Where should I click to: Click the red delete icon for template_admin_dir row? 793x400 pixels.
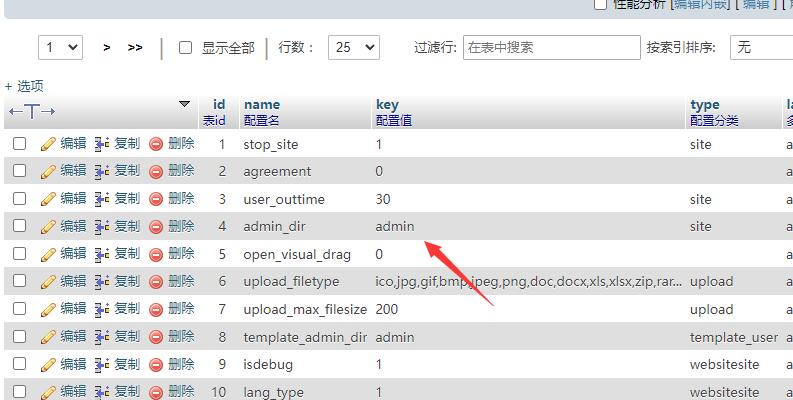click(155, 337)
